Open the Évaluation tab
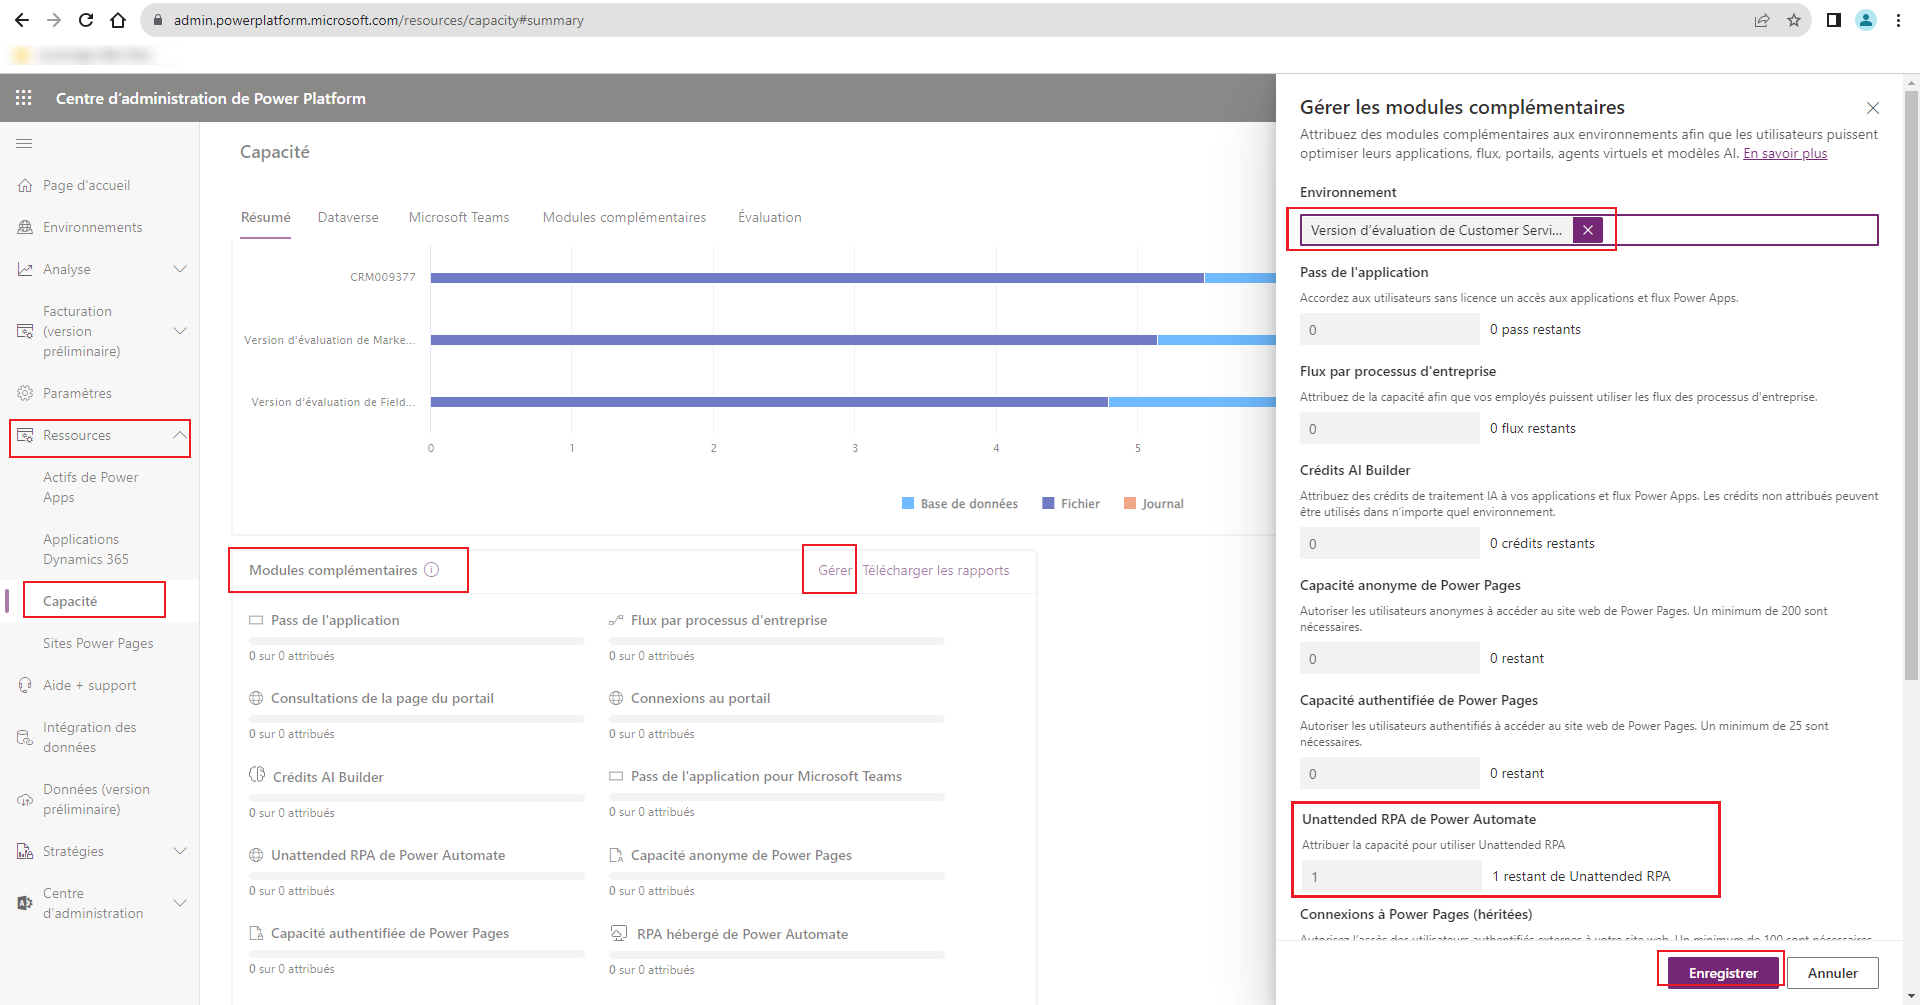The image size is (1920, 1005). pos(770,217)
